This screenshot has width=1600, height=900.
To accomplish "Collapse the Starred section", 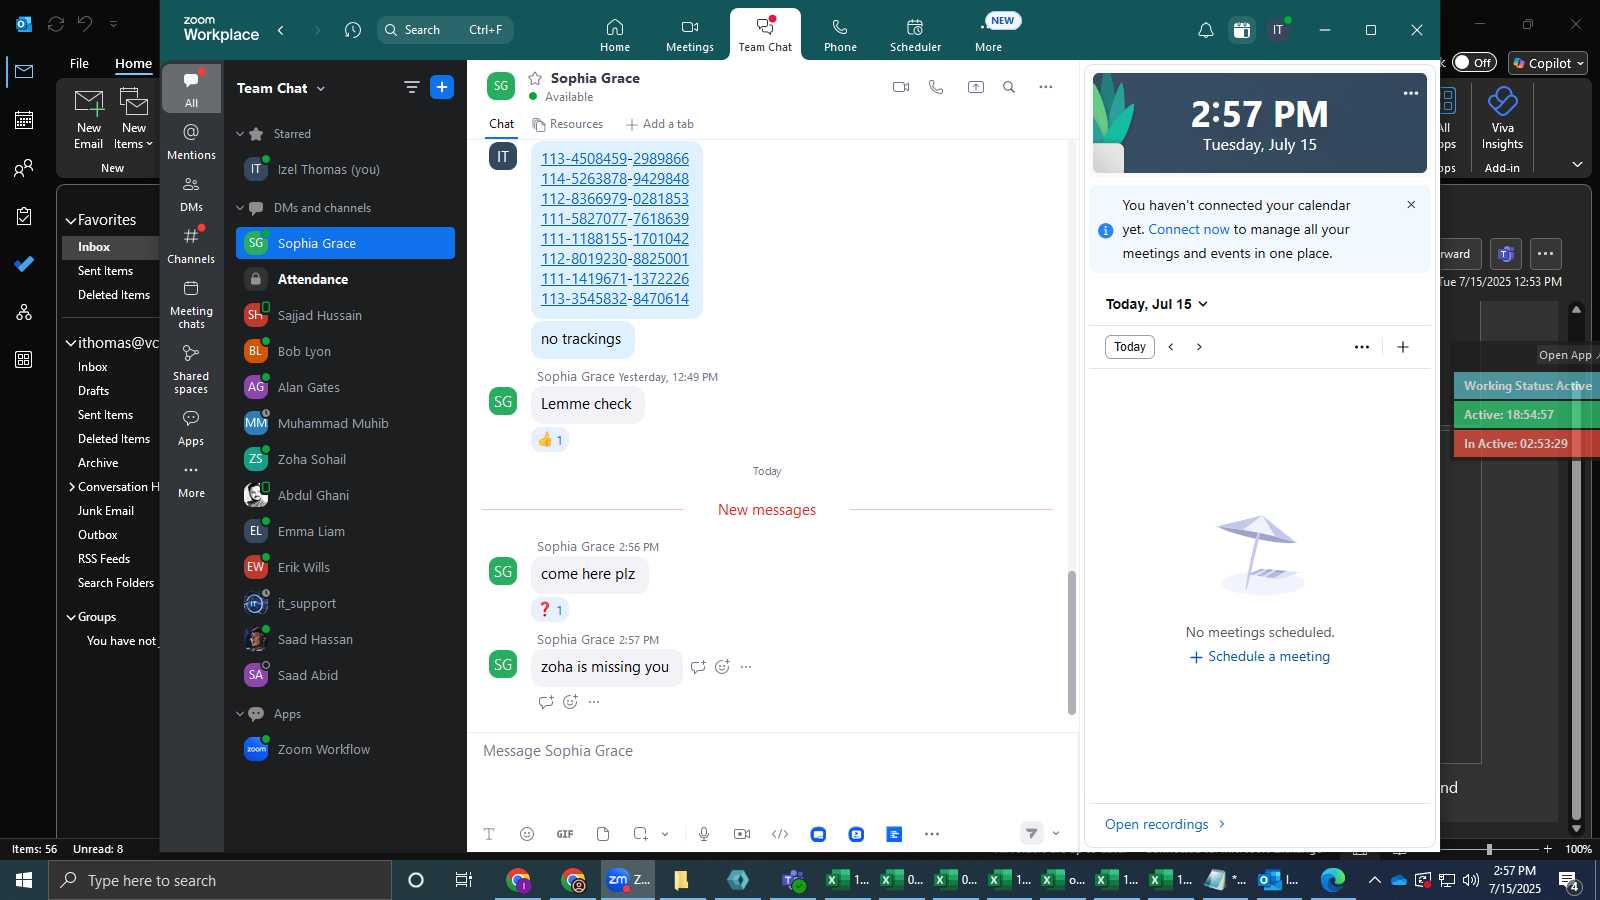I will pyautogui.click(x=240, y=134).
